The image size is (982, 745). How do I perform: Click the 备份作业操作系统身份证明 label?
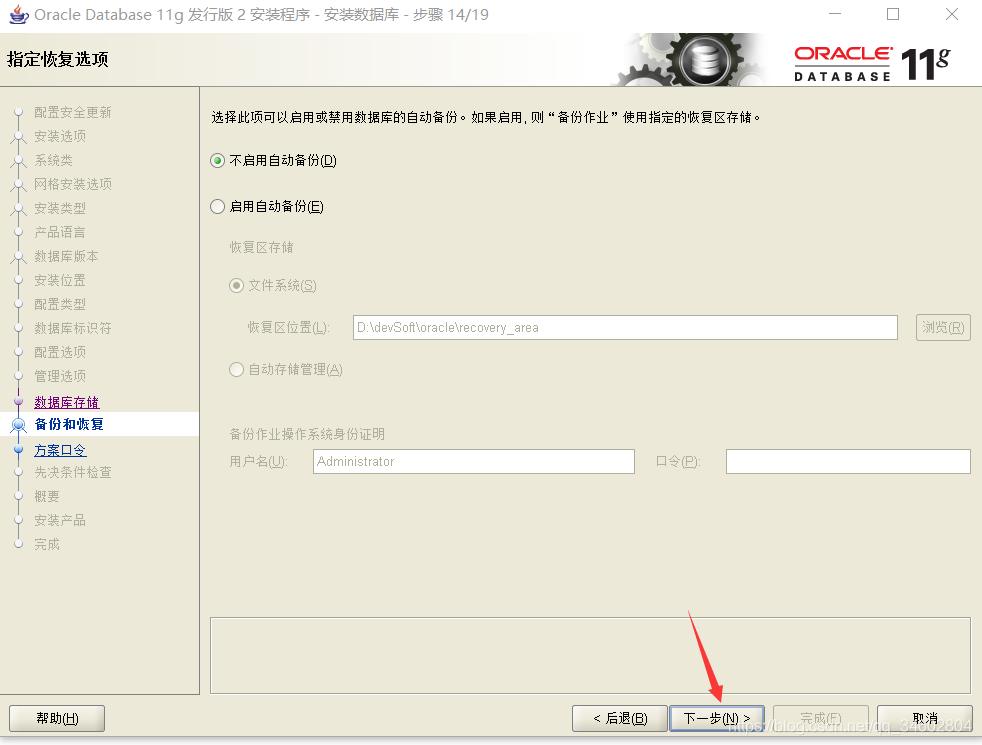[x=307, y=434]
